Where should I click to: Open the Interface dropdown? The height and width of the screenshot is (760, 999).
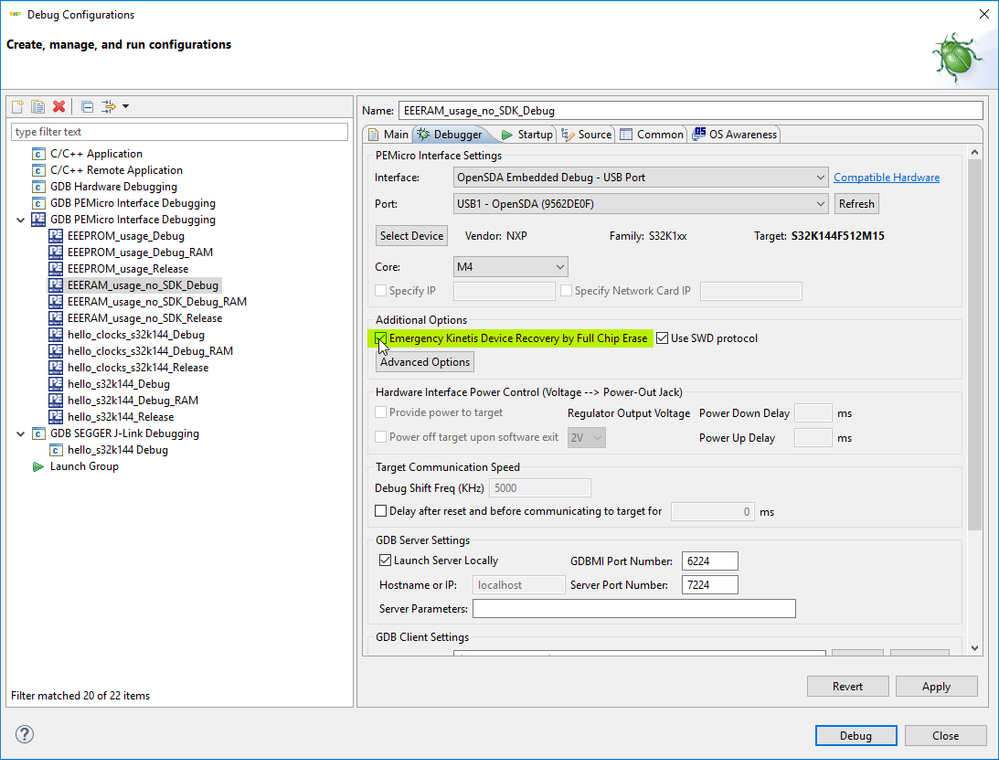coord(641,177)
